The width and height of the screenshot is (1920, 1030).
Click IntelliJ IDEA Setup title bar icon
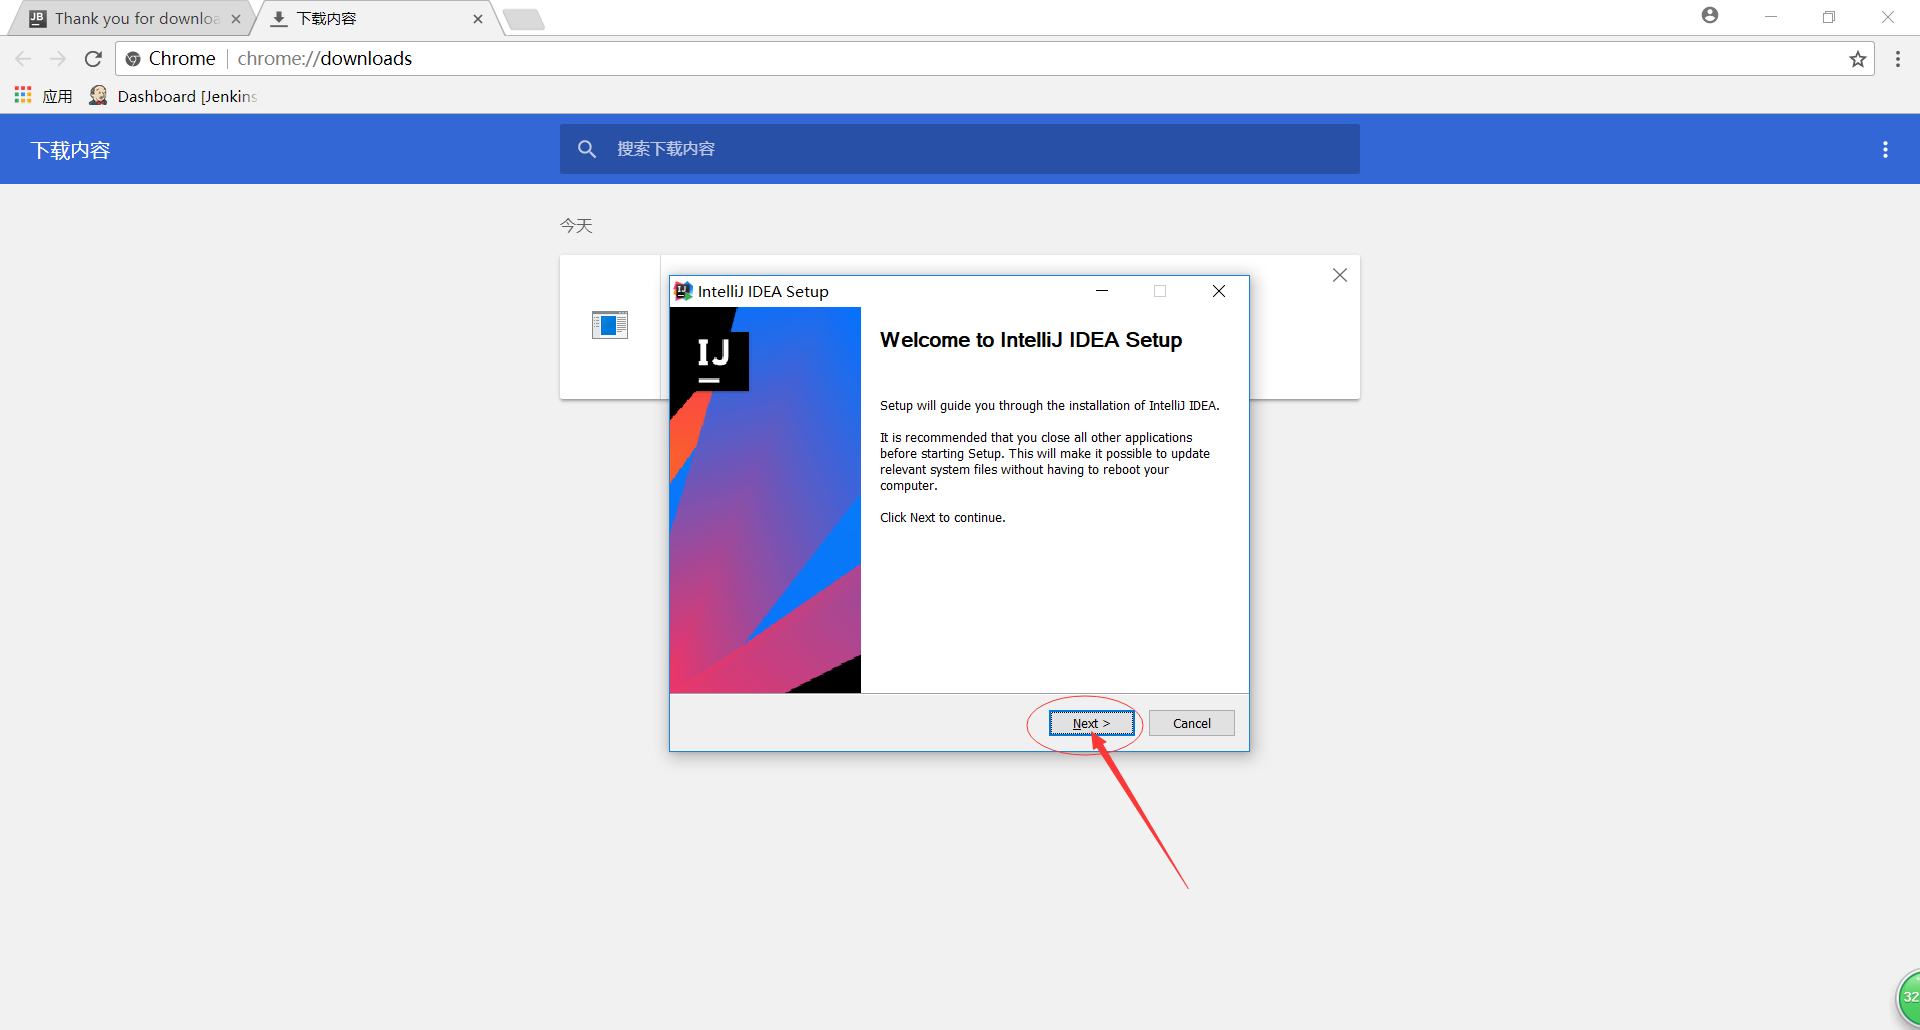(x=683, y=291)
